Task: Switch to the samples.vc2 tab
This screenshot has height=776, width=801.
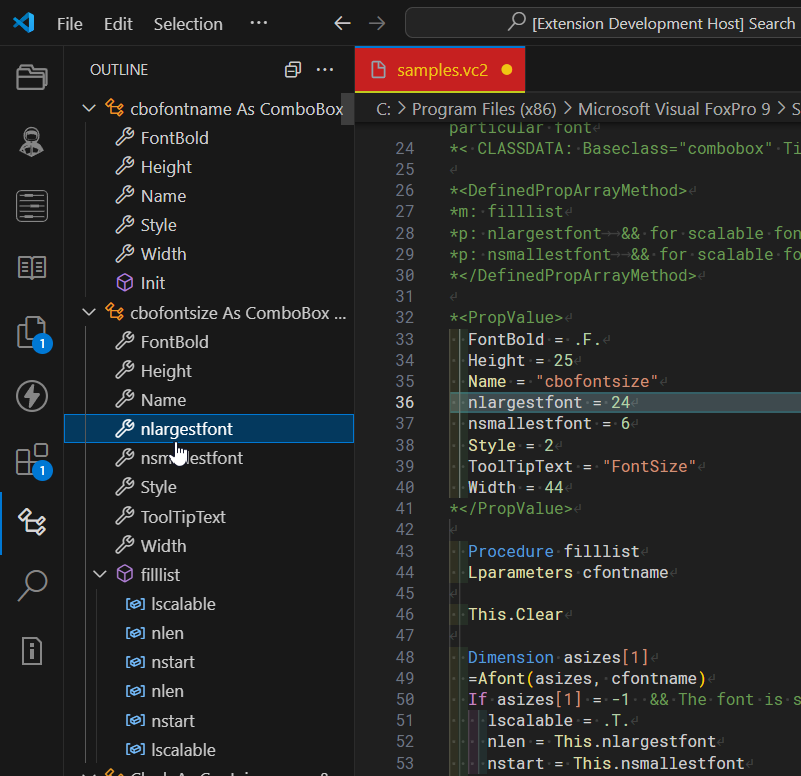Action: (x=440, y=69)
